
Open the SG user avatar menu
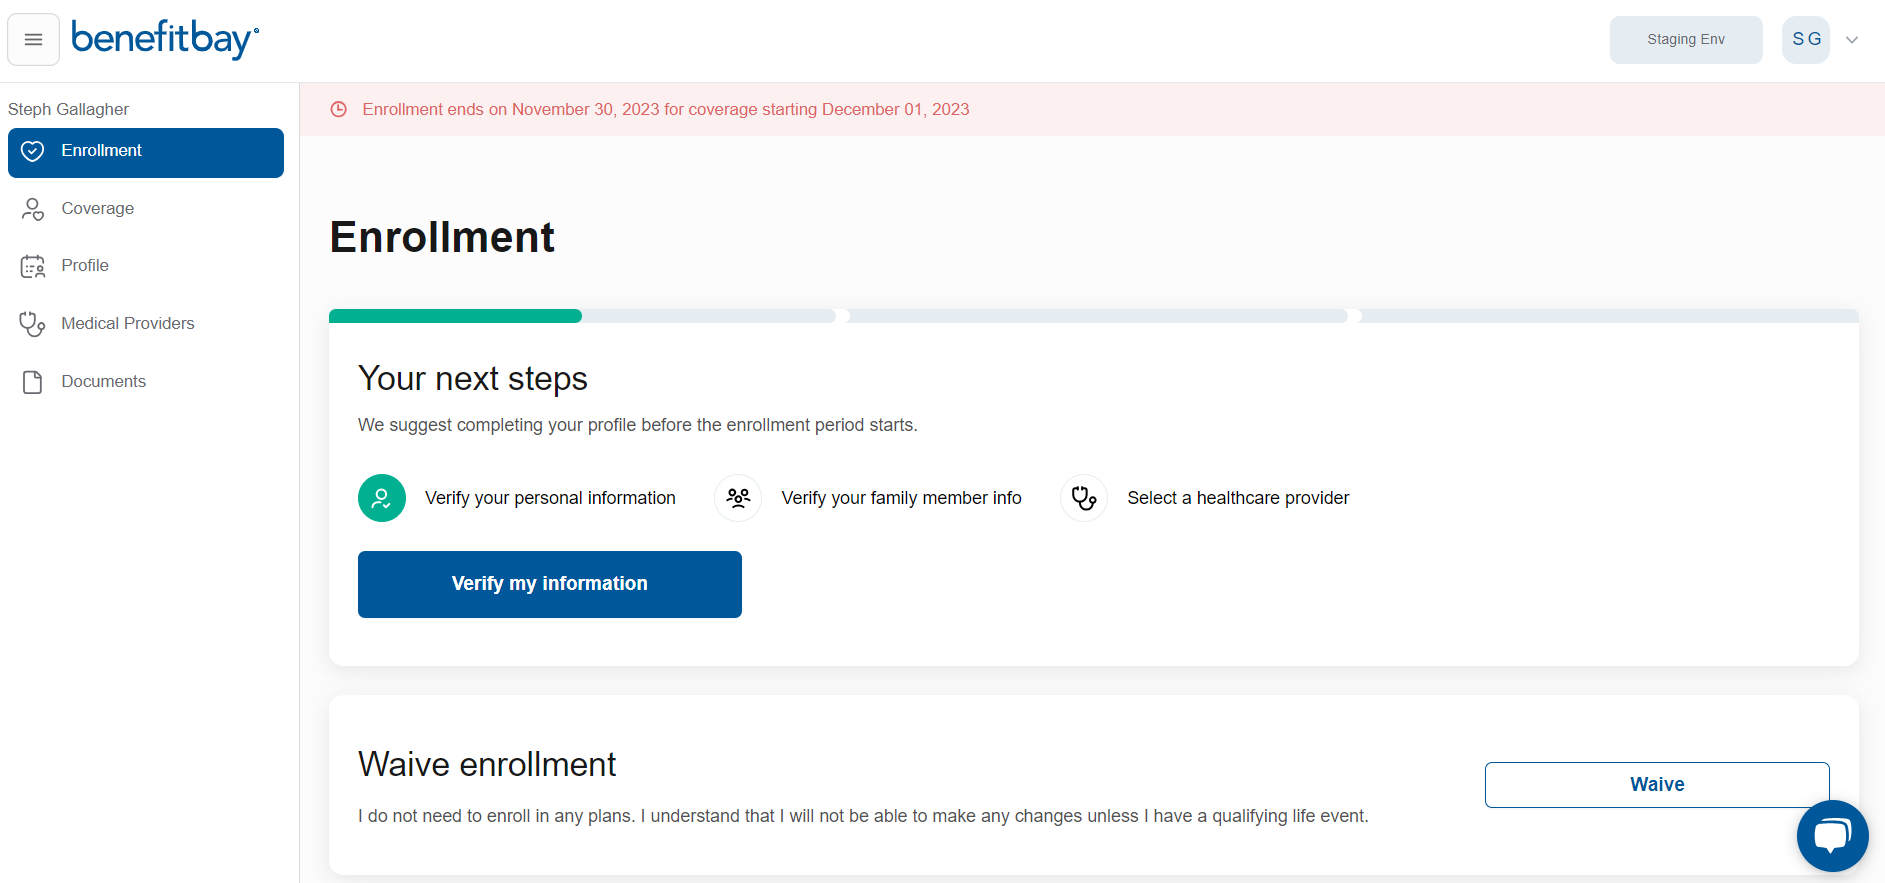point(1806,40)
